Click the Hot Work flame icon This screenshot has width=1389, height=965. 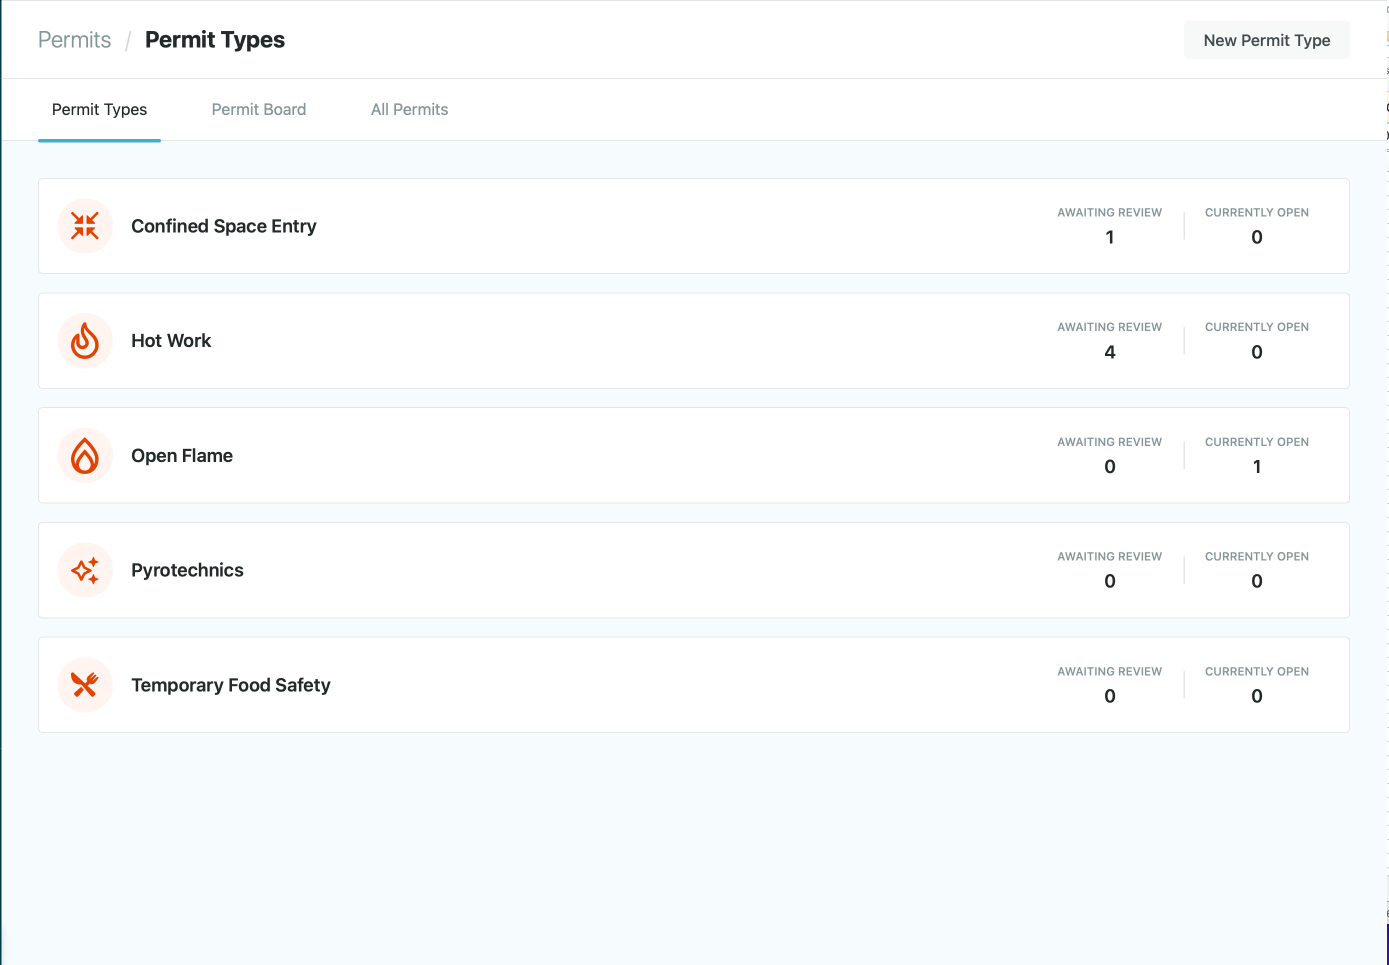click(x=85, y=341)
